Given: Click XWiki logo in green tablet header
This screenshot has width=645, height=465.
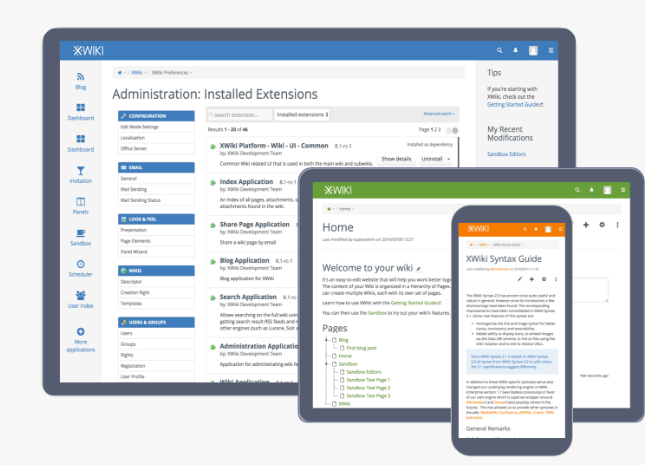Looking at the screenshot, I should [x=338, y=190].
